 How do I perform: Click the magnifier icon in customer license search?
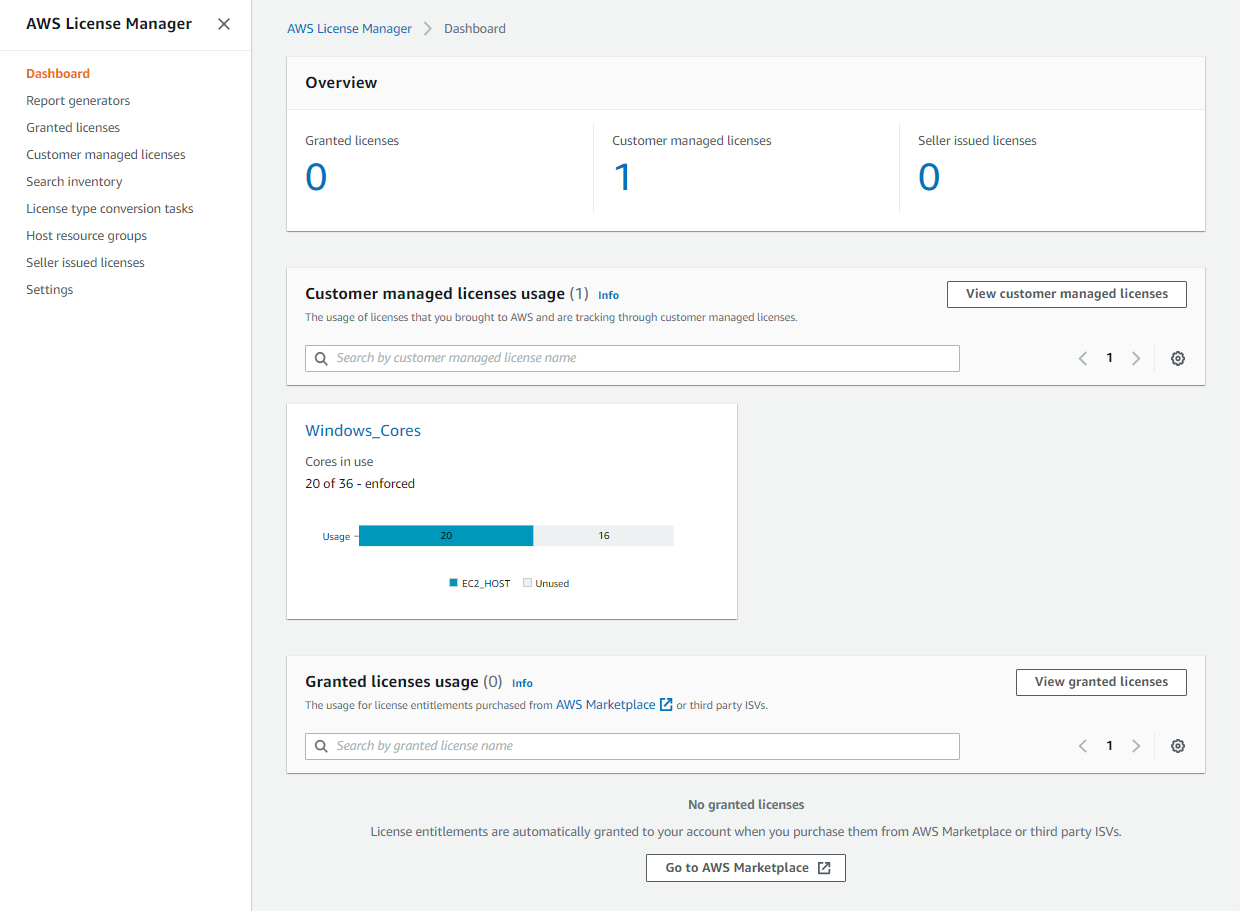click(x=321, y=358)
